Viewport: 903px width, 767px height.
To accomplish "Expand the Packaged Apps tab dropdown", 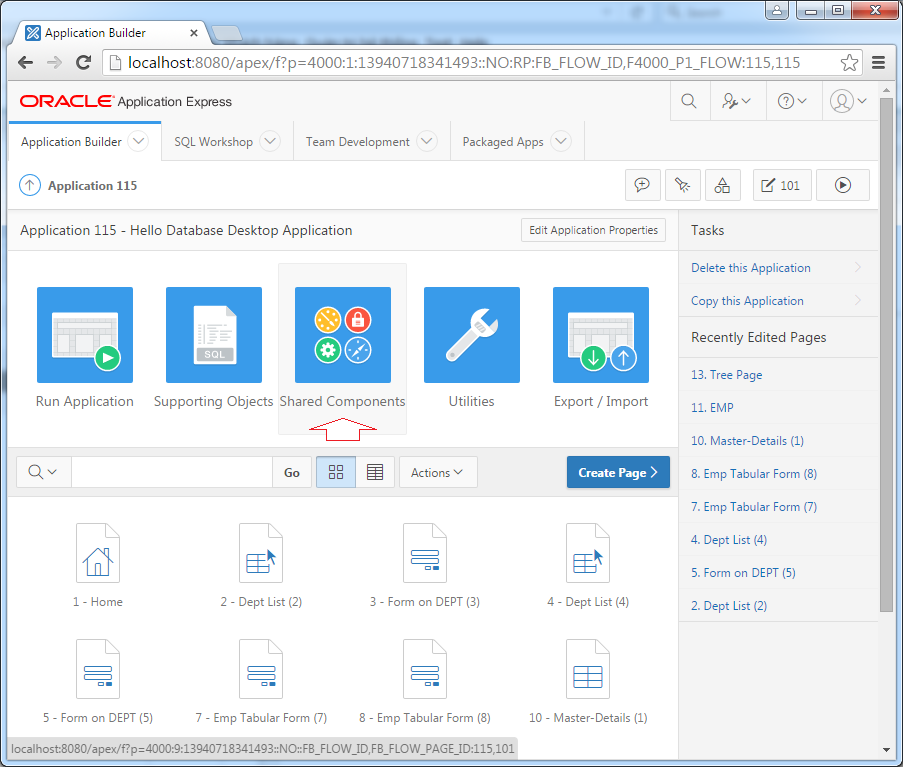I will tap(561, 141).
